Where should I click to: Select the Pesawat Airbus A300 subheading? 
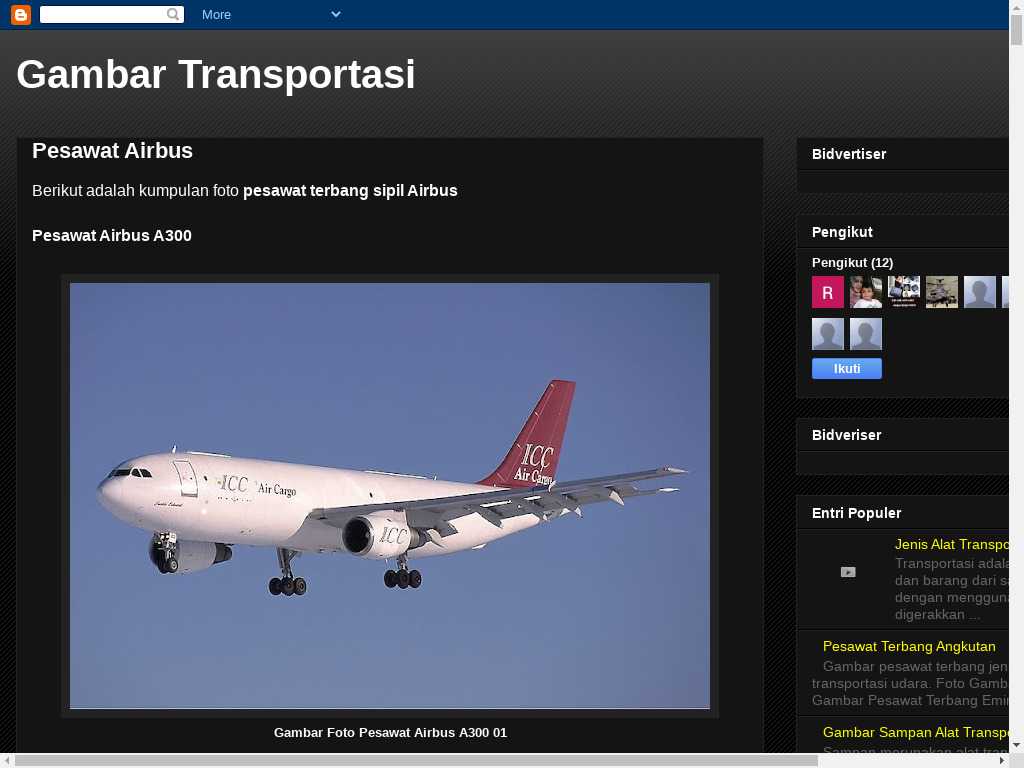112,236
